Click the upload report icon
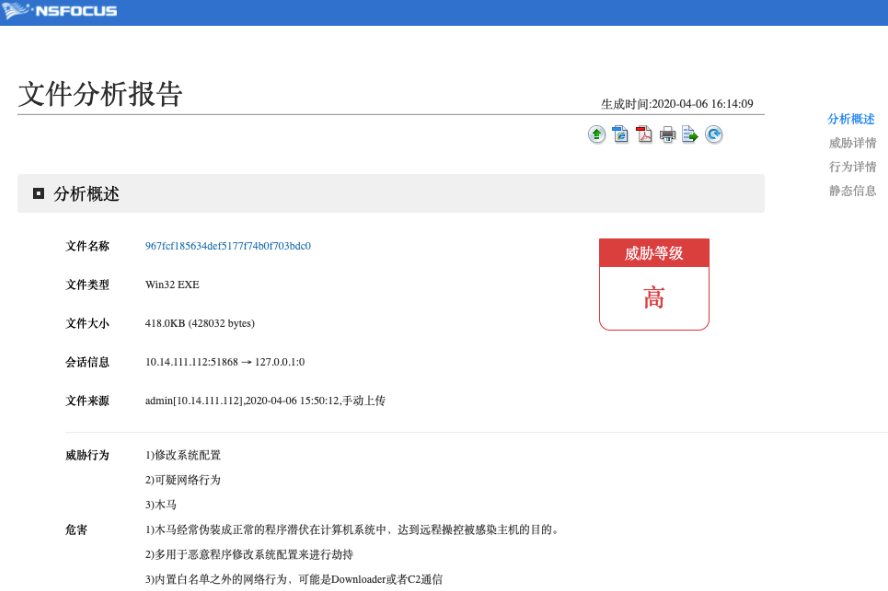 pyautogui.click(x=596, y=134)
